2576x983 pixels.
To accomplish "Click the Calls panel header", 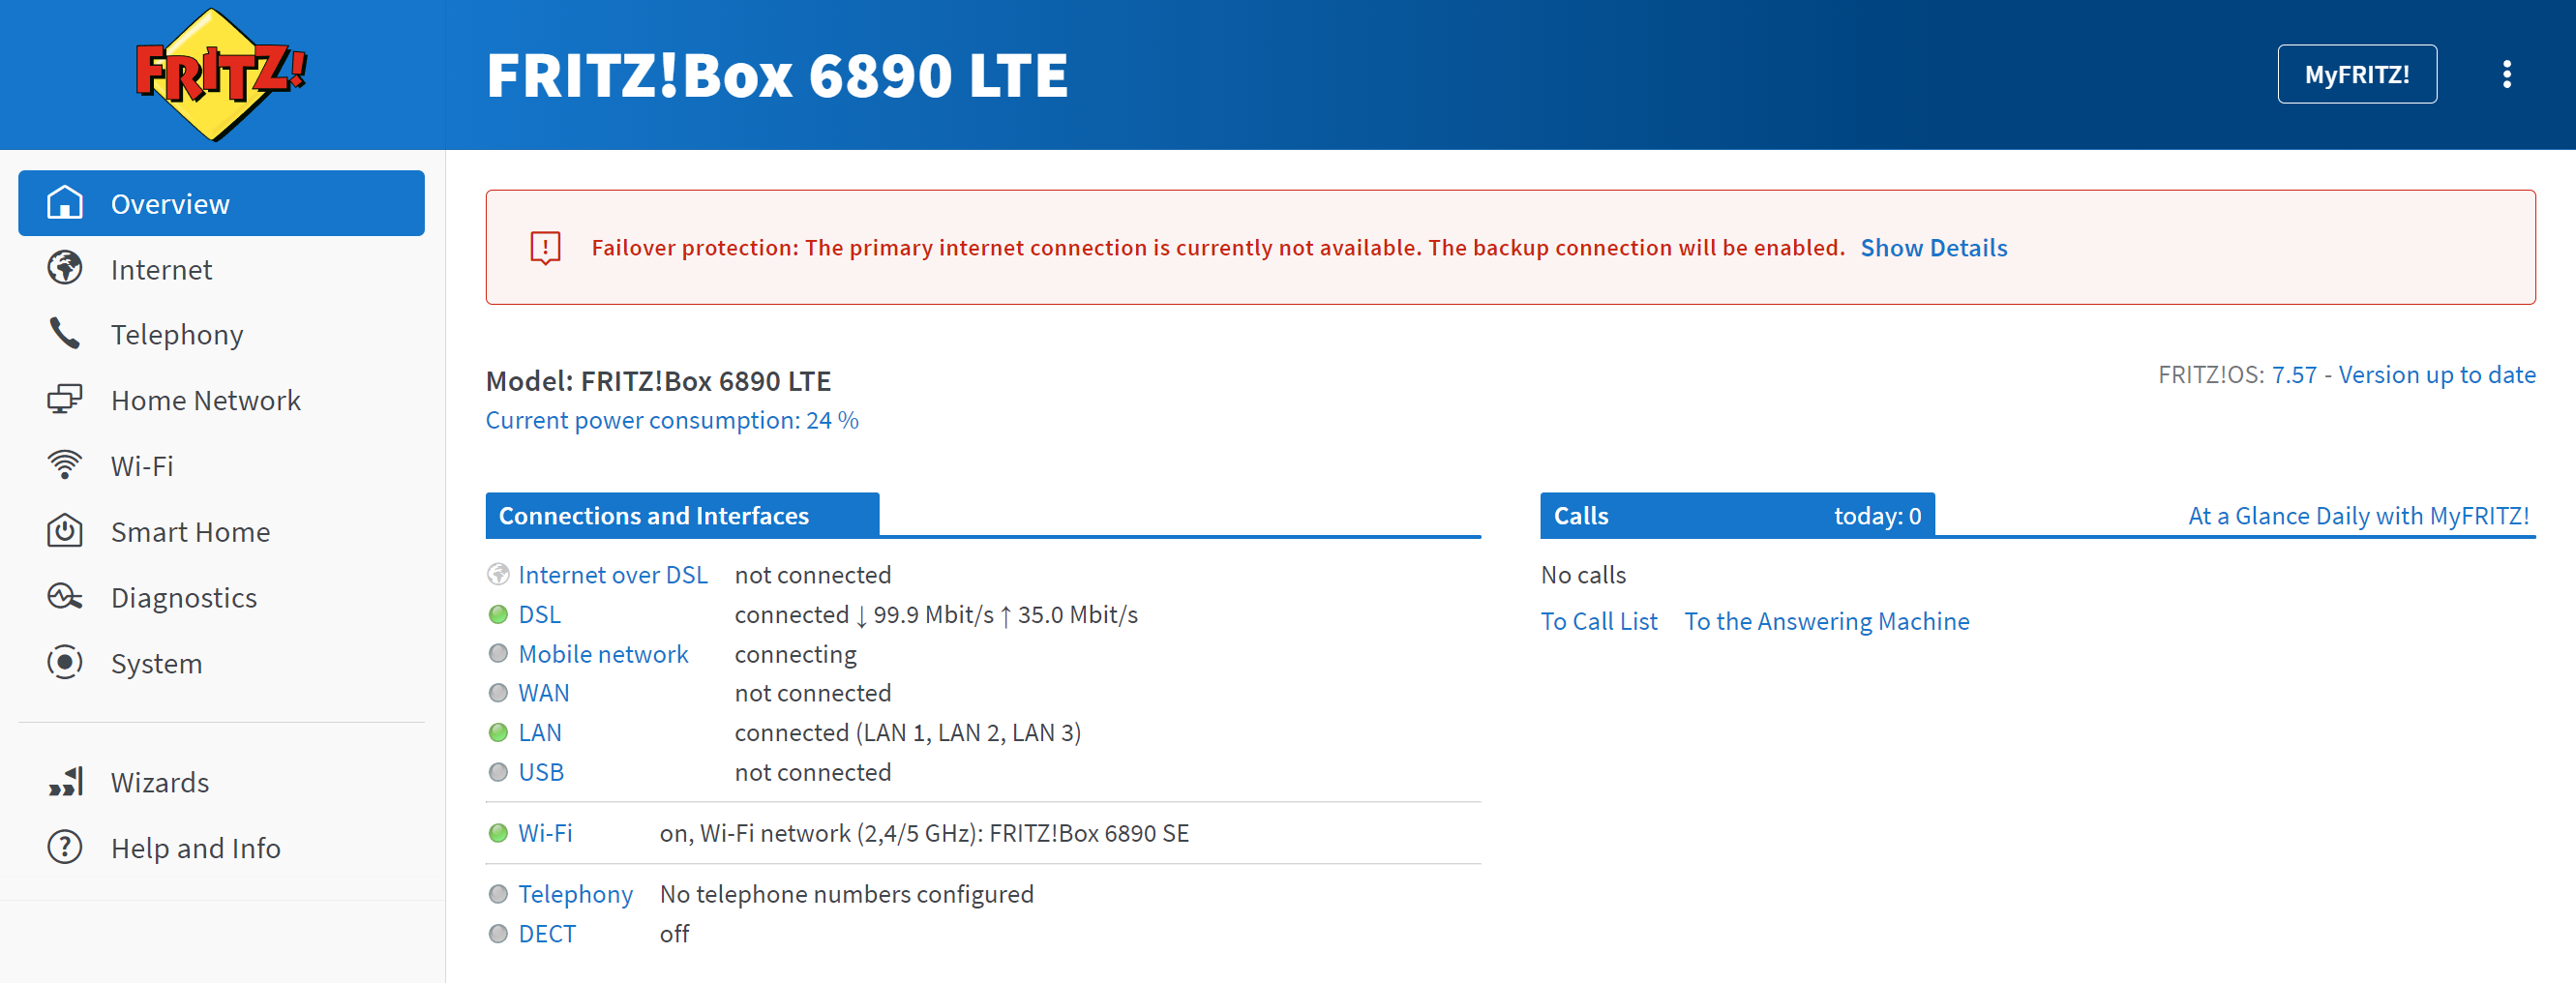I will (1736, 515).
